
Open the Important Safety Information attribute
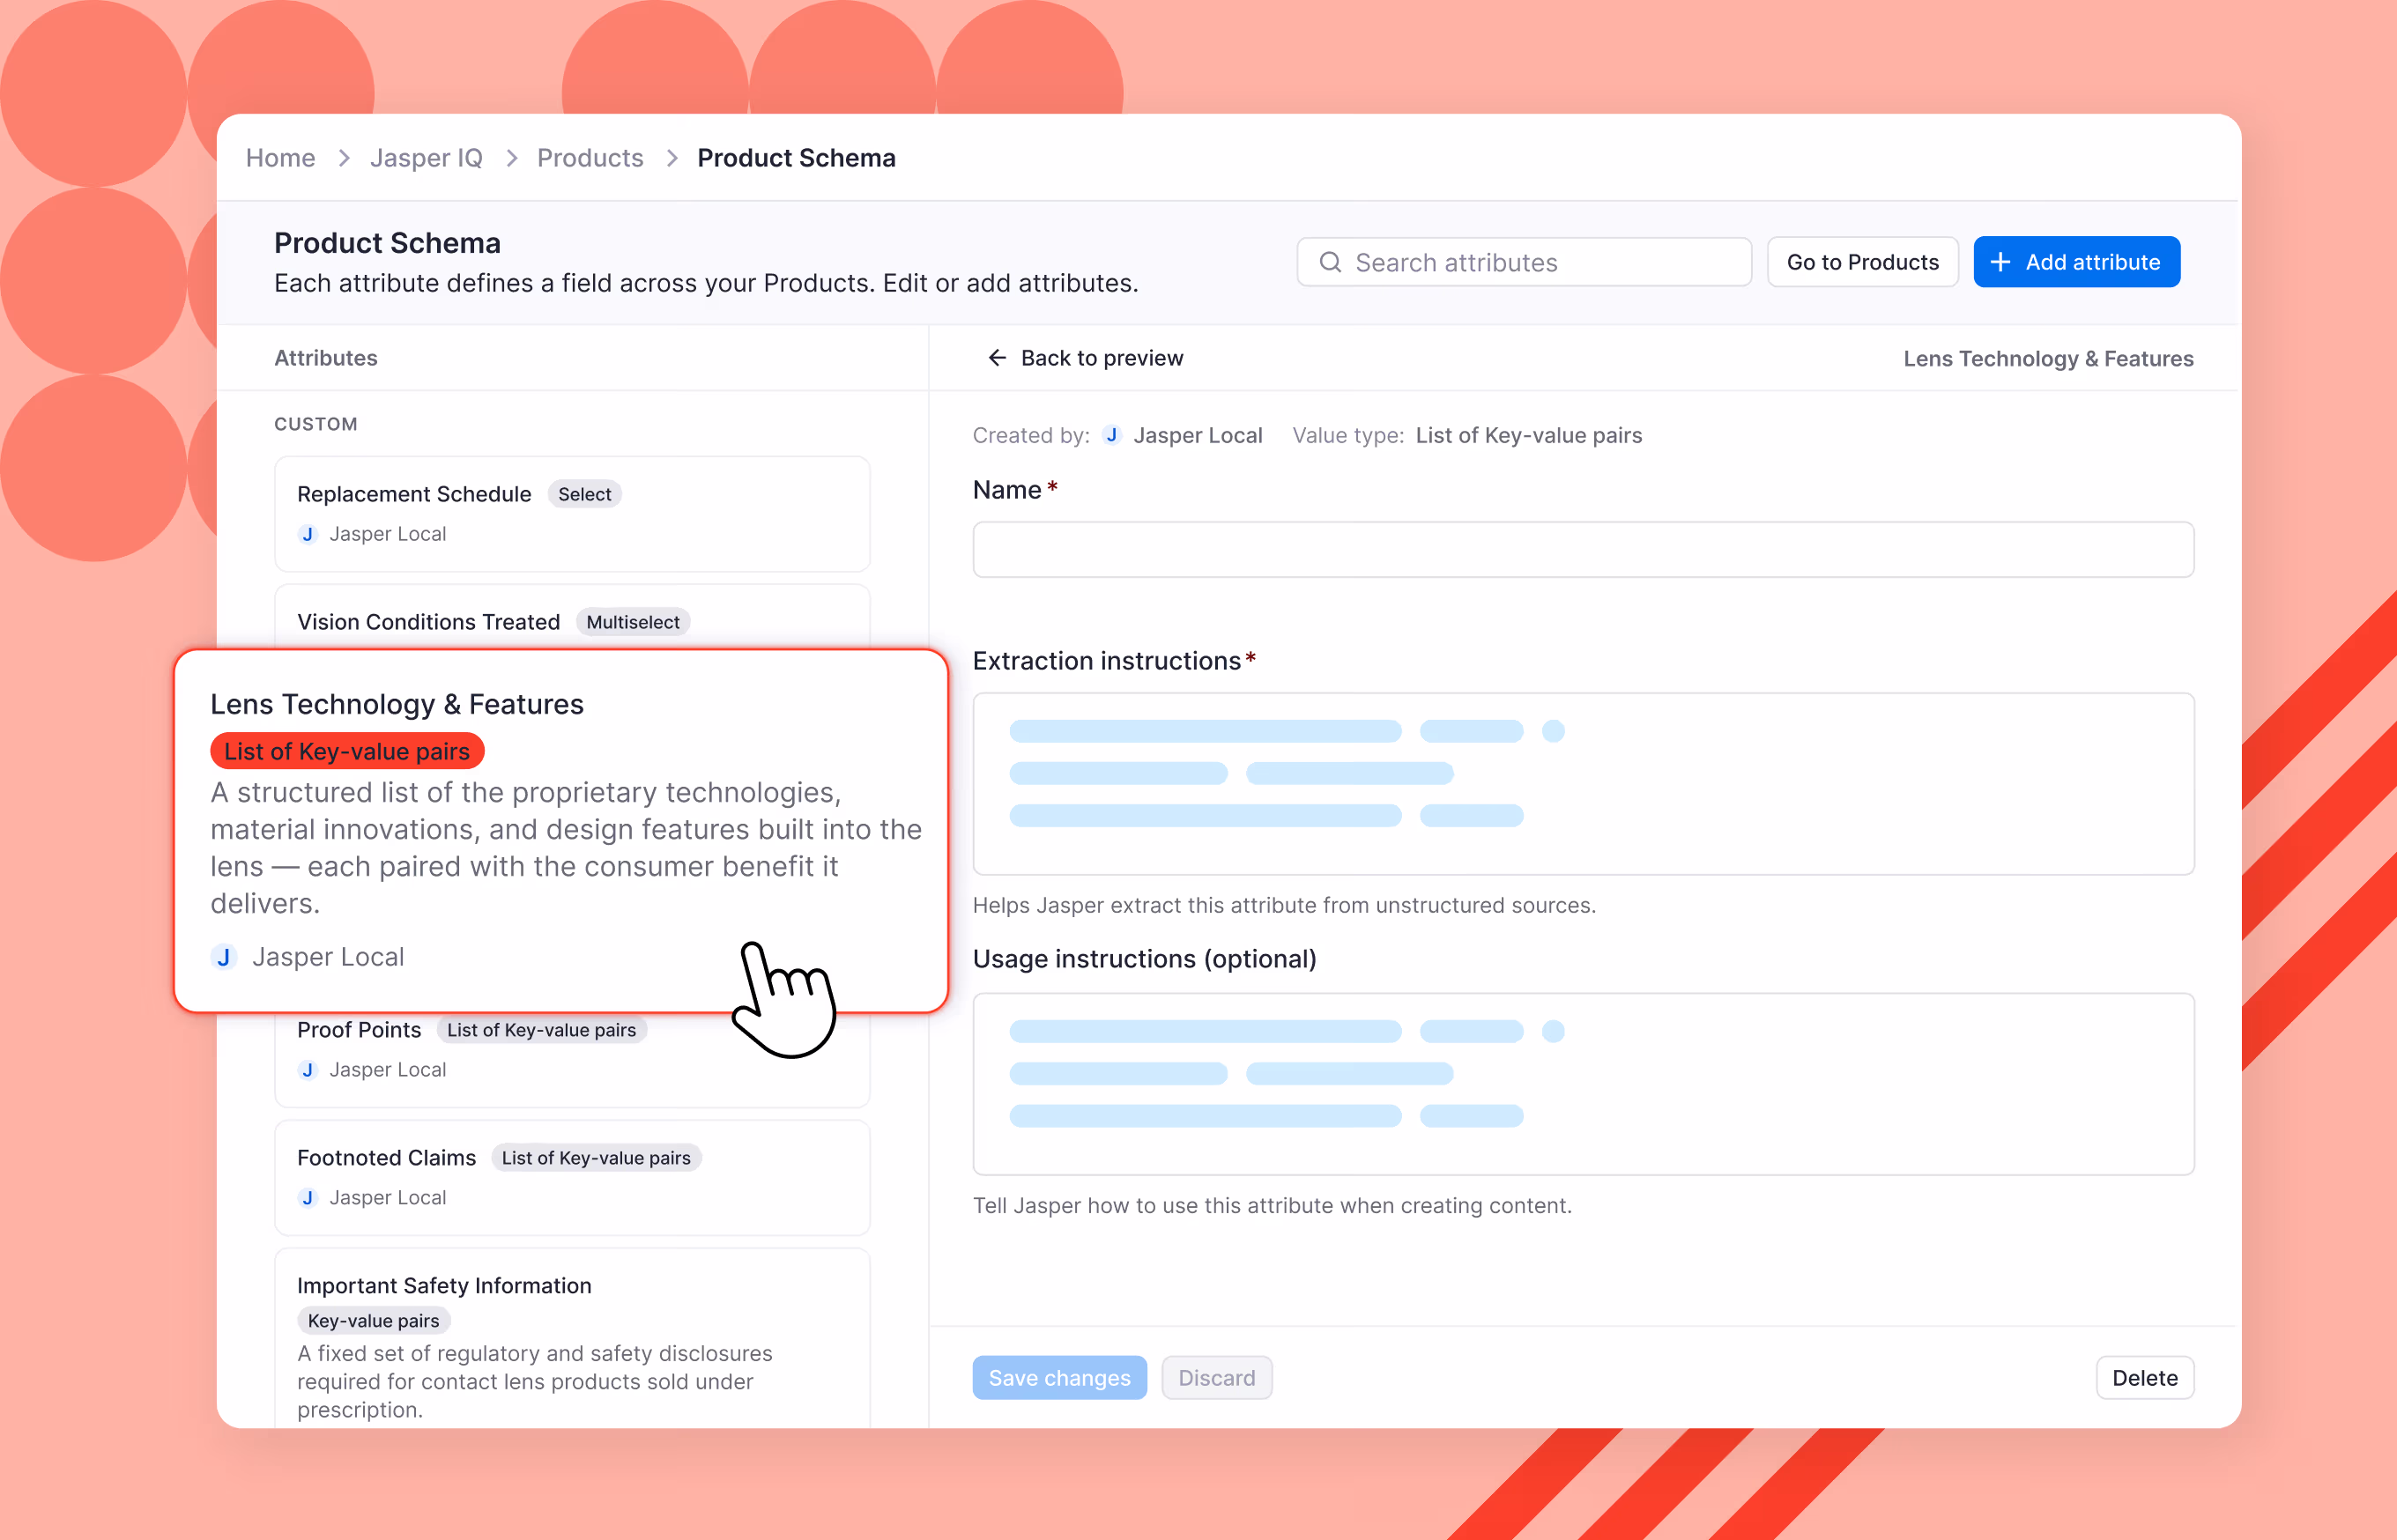click(572, 1339)
